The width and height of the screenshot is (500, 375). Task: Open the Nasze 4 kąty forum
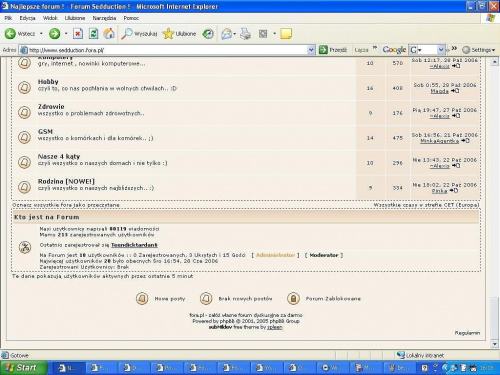point(59,157)
